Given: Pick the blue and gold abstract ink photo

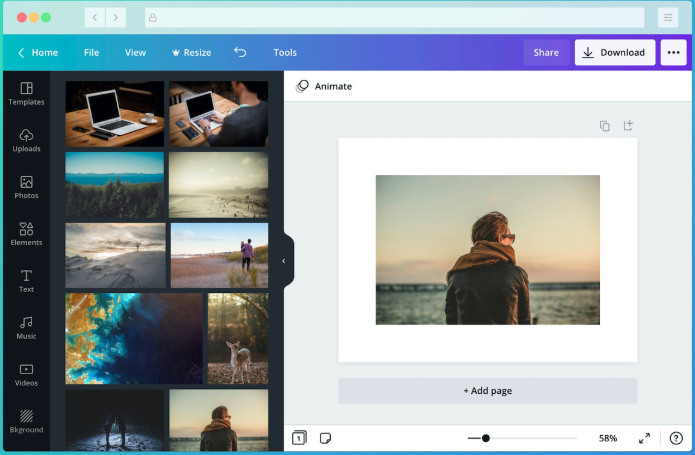Looking at the screenshot, I should point(134,338).
